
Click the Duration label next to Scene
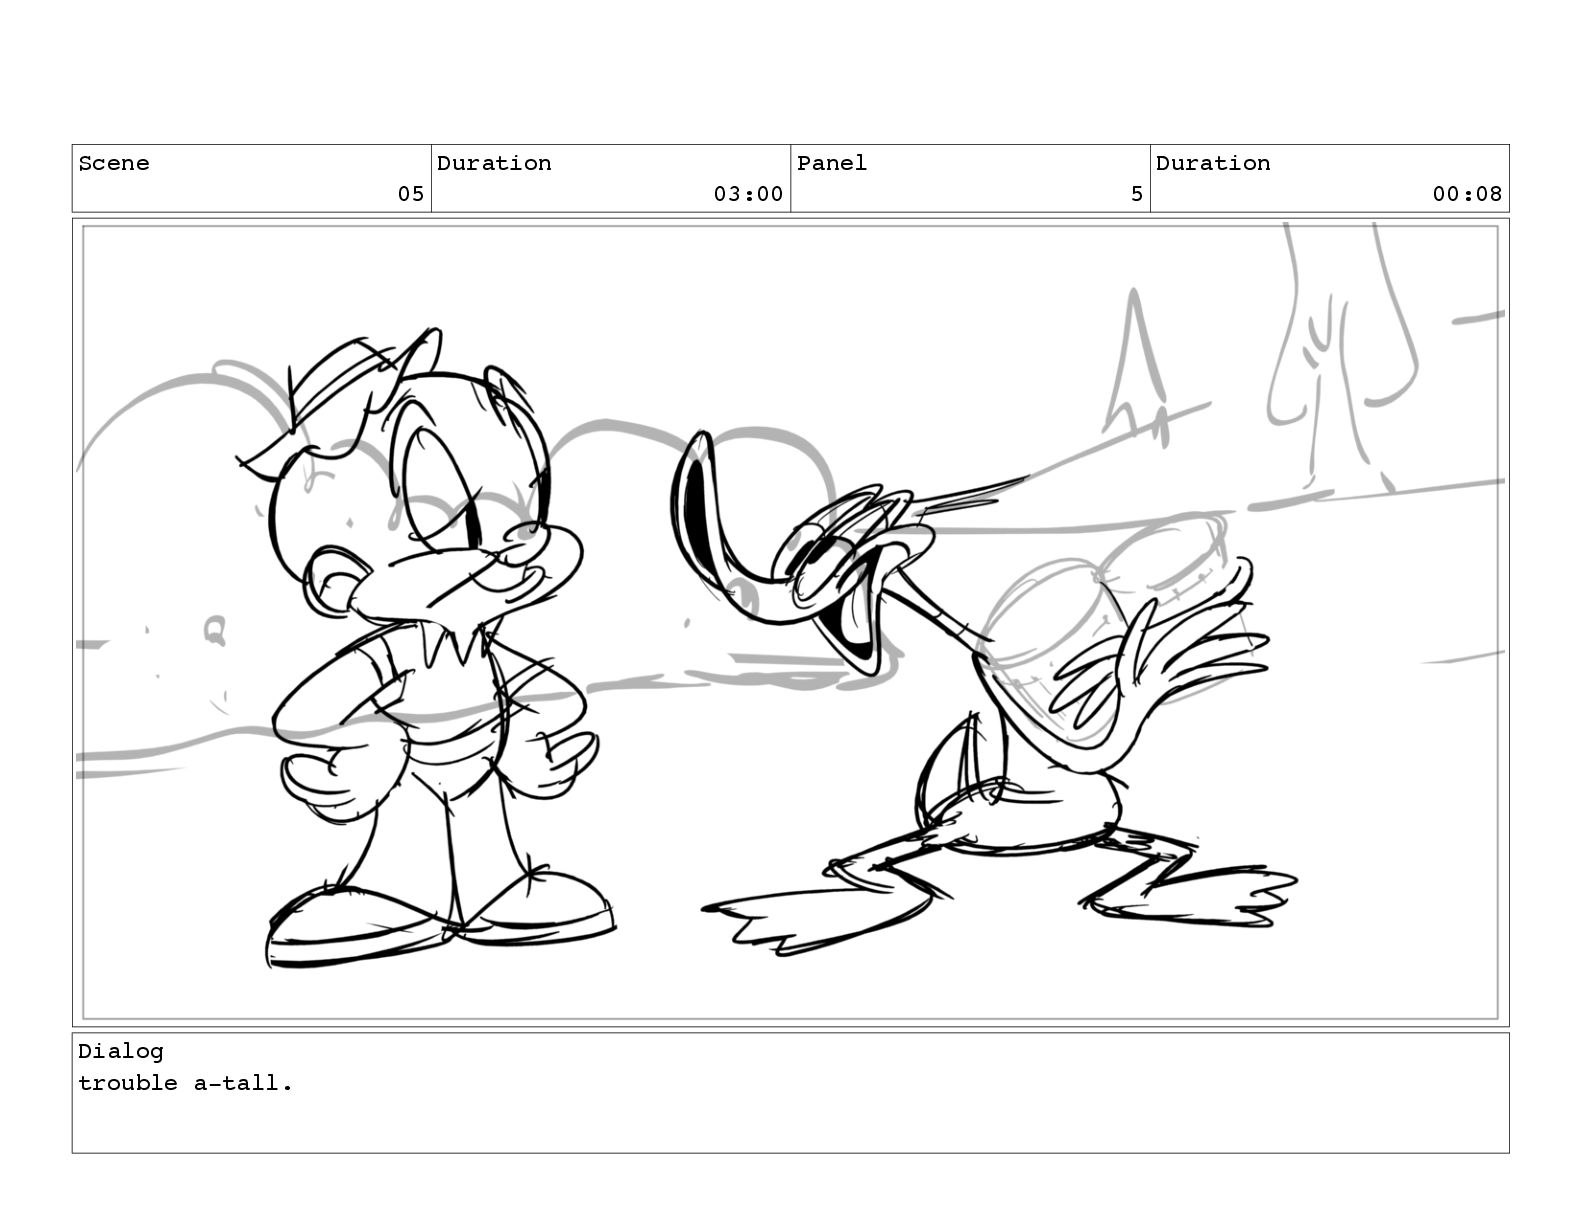pyautogui.click(x=494, y=163)
